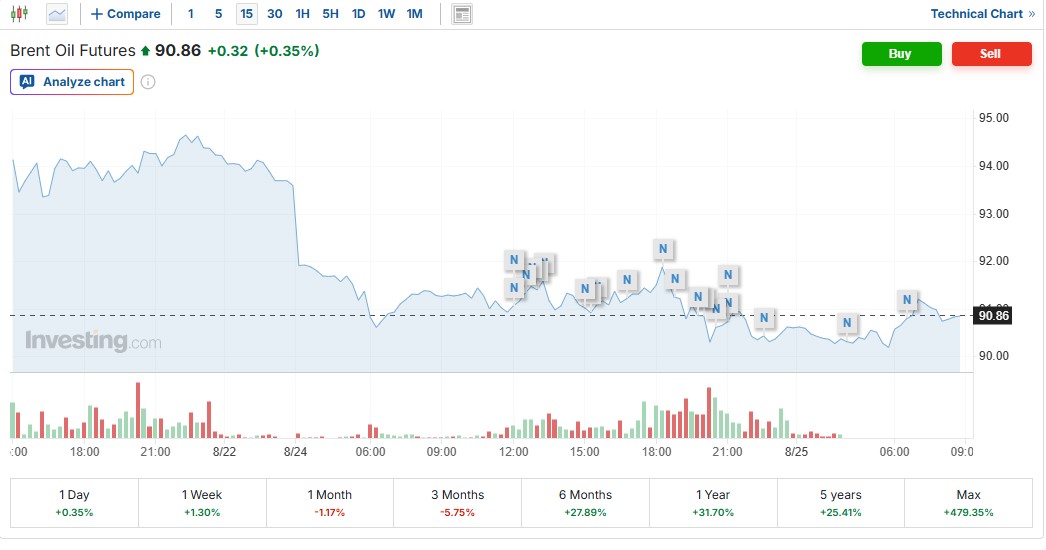Switch to the 1H interval
The height and width of the screenshot is (550, 1046).
tap(302, 14)
